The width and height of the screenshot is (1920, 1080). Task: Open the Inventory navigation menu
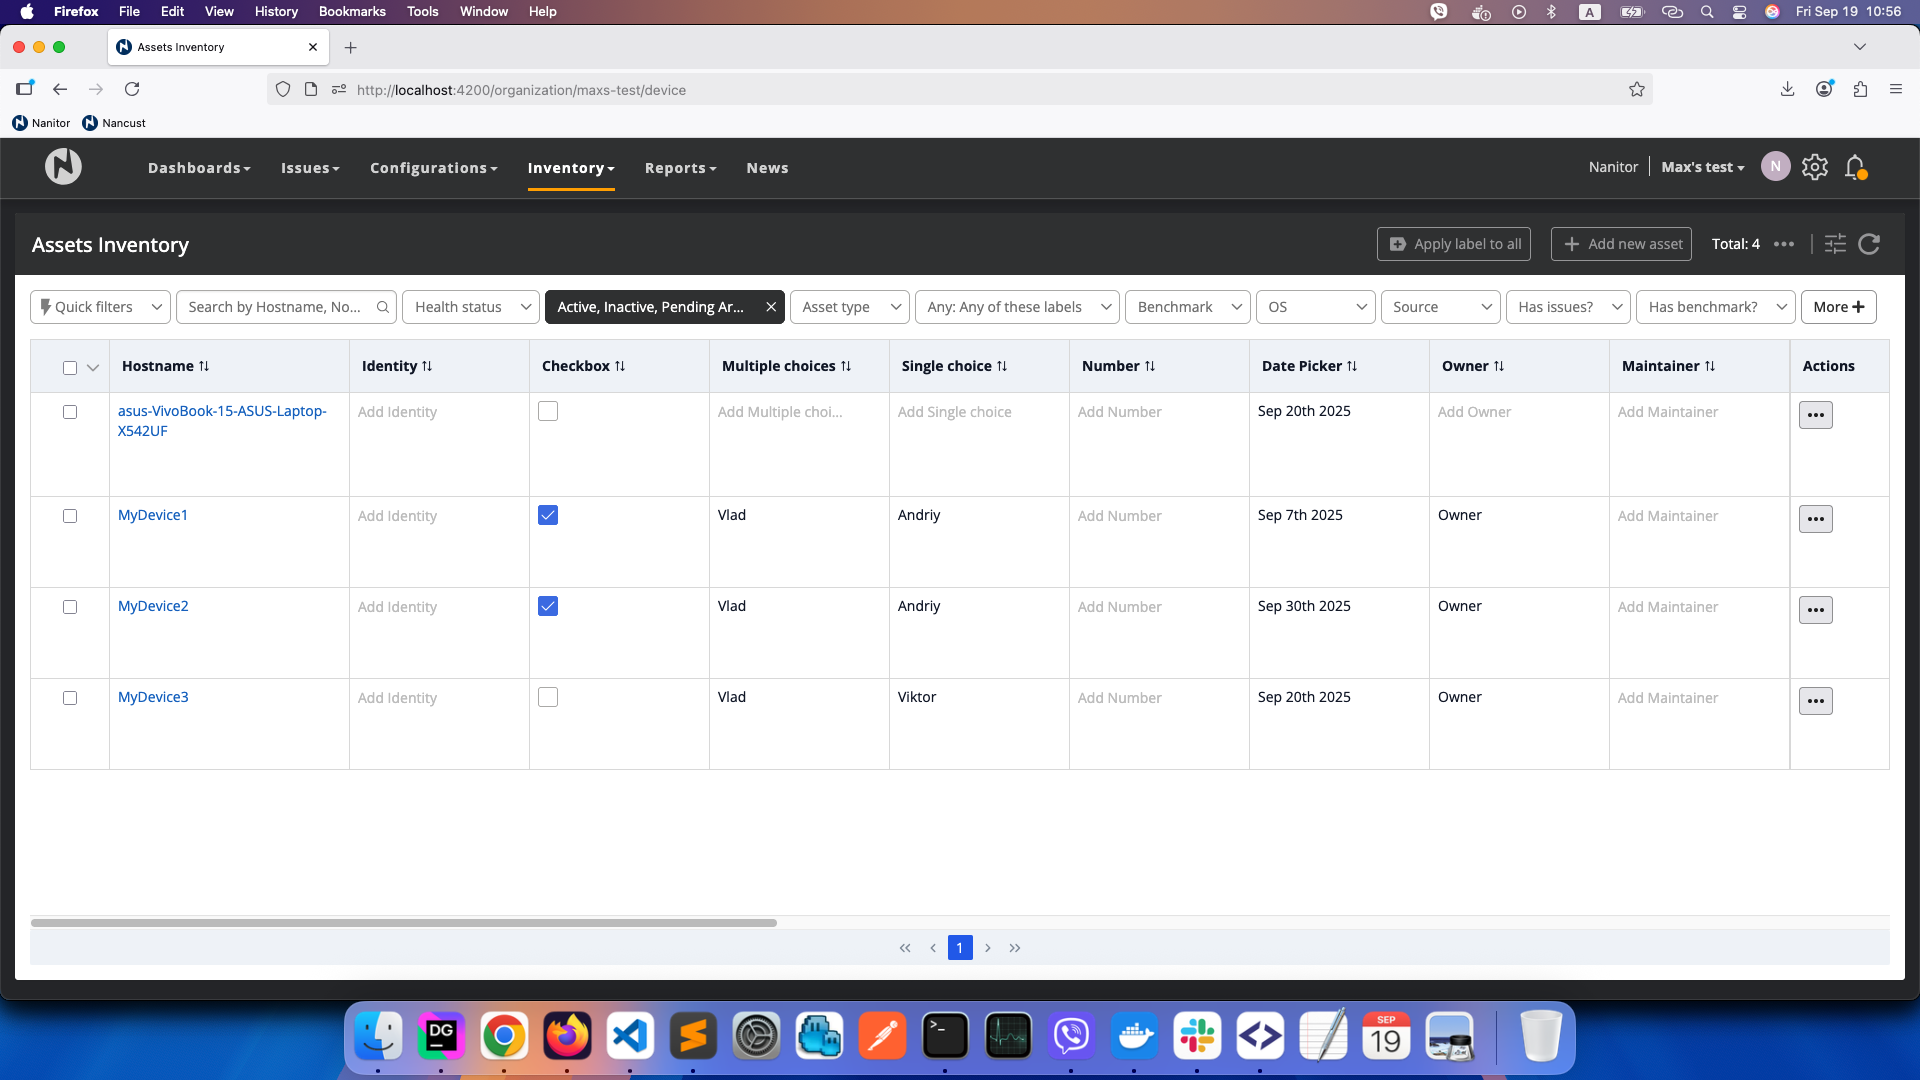(x=571, y=168)
